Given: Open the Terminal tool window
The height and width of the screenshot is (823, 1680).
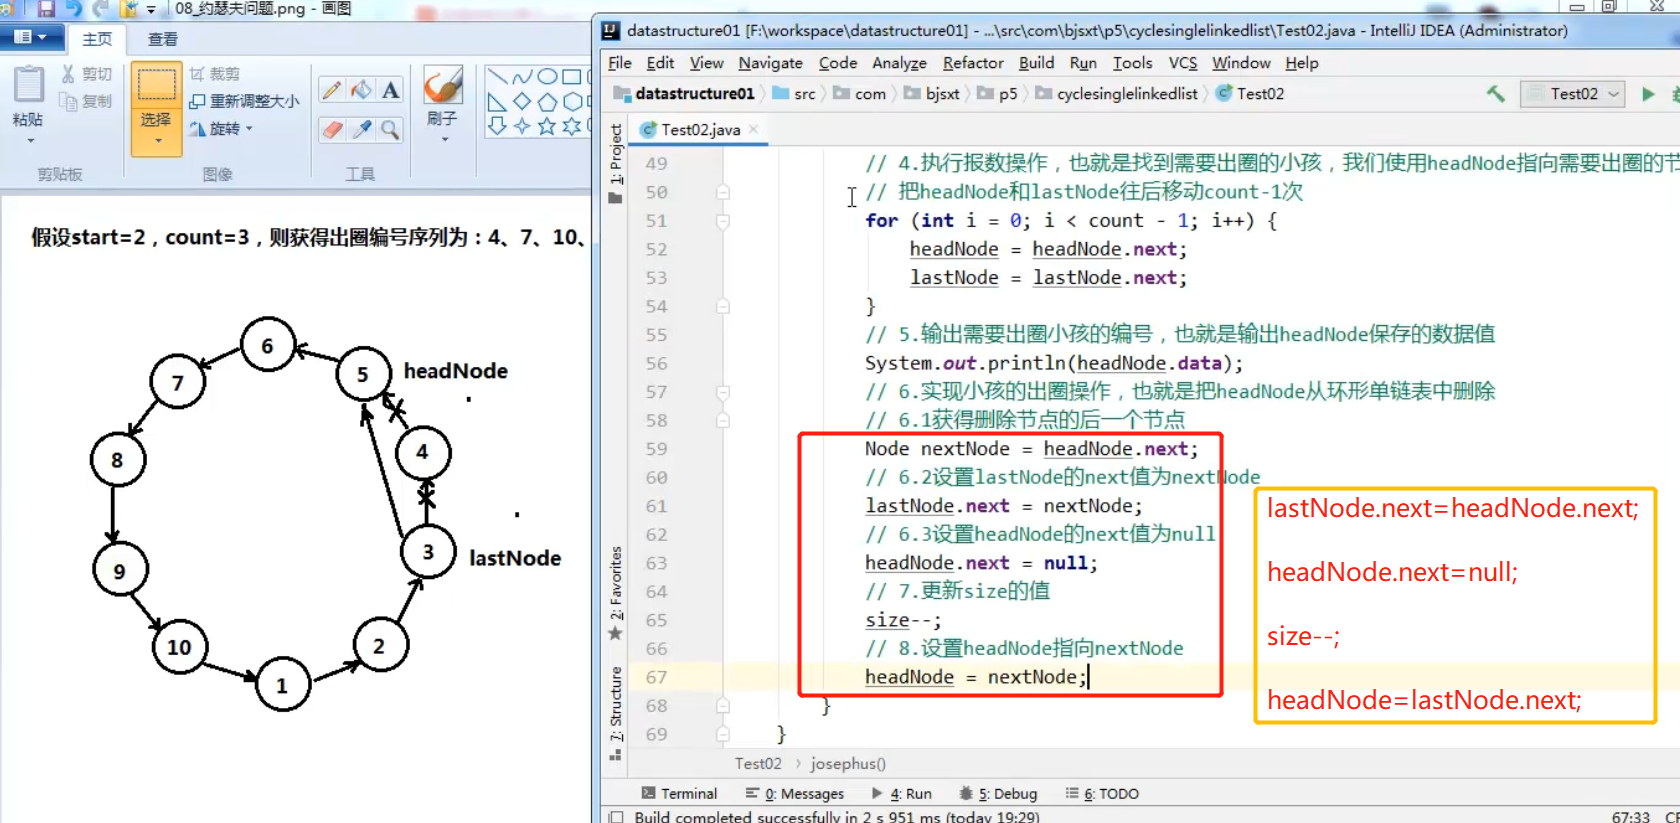Looking at the screenshot, I should coord(679,794).
